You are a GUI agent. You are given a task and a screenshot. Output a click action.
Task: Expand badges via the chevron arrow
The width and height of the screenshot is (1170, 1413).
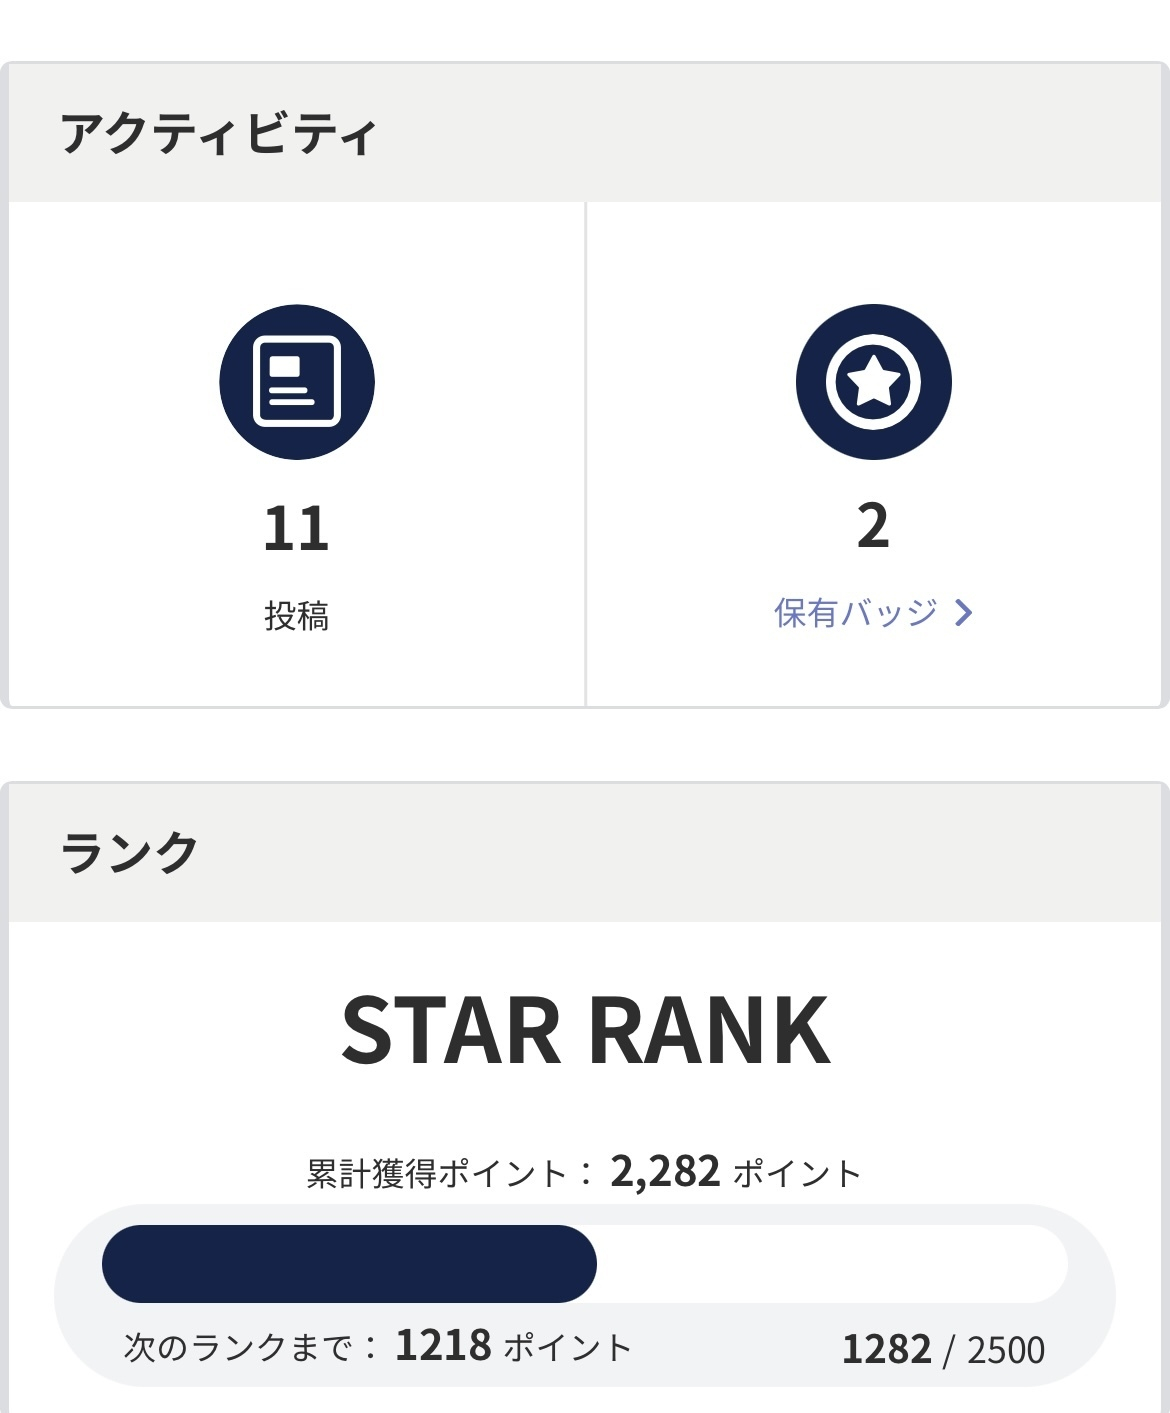(x=963, y=612)
